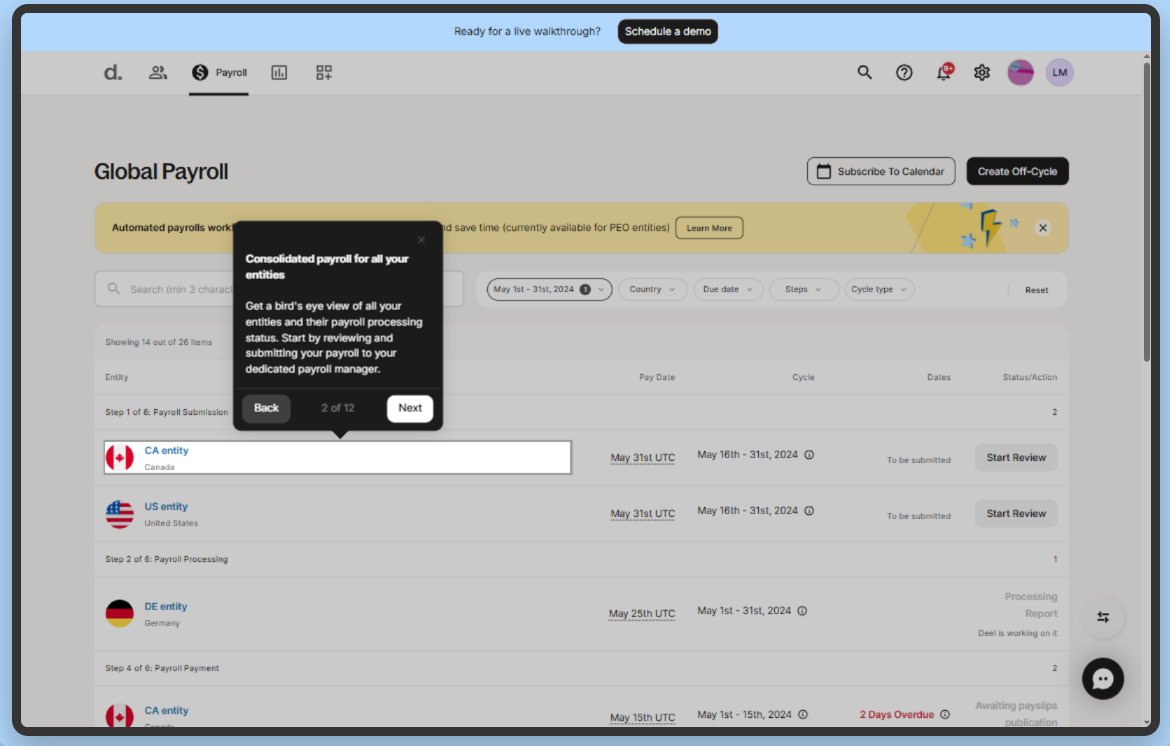Click the Create Off-Cycle button
This screenshot has height=746, width=1170.
pyautogui.click(x=1017, y=171)
